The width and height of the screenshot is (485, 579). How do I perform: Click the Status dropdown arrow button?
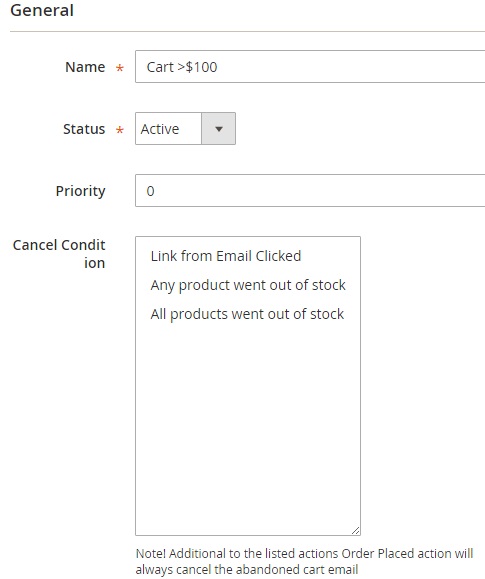218,129
